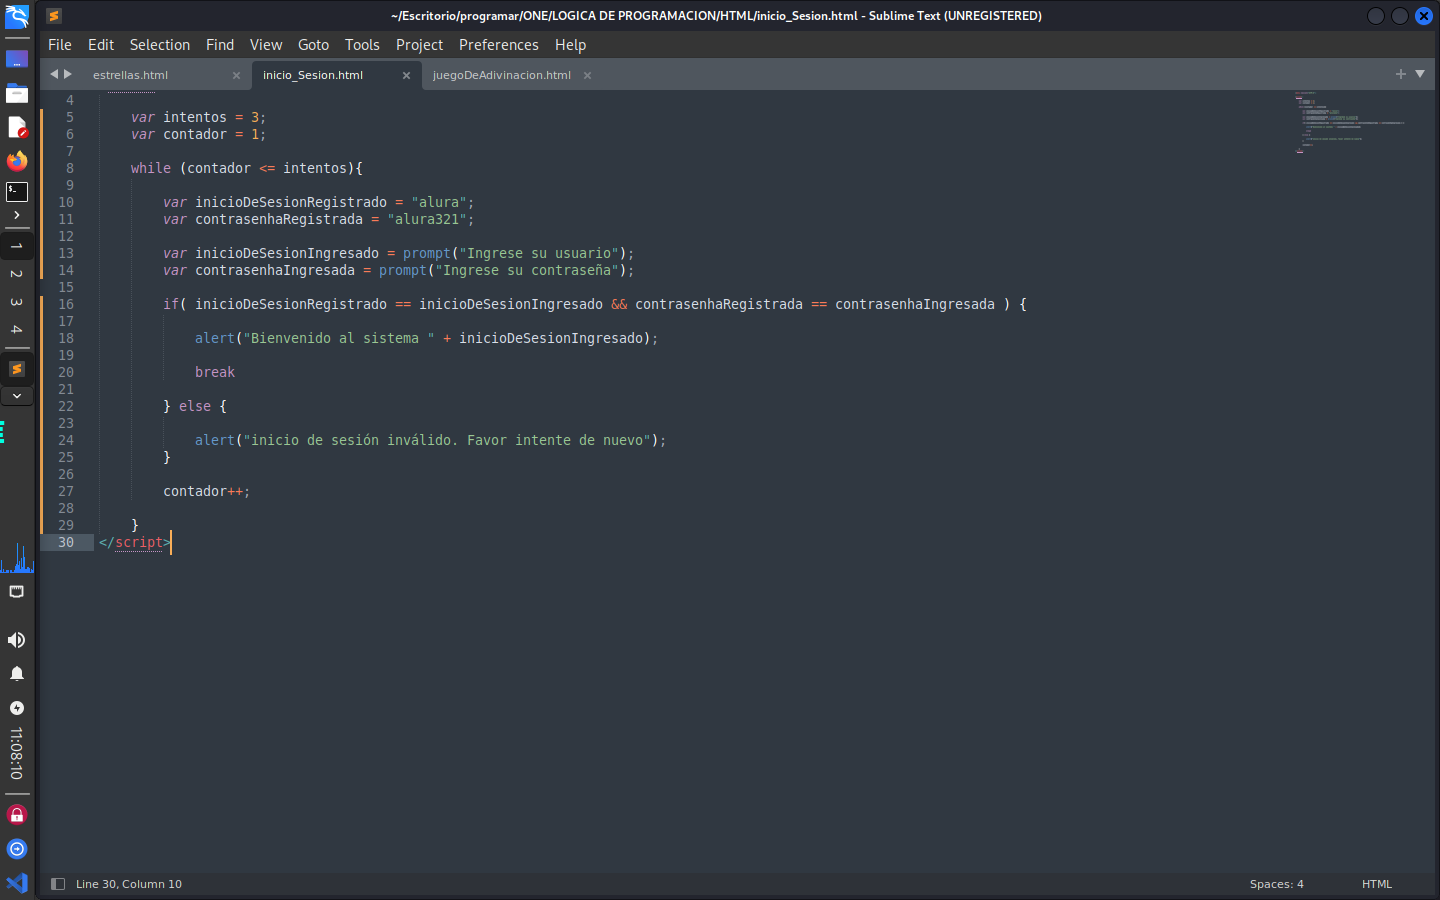Click line number 30 in the gutter
The height and width of the screenshot is (900, 1440).
pos(66,542)
